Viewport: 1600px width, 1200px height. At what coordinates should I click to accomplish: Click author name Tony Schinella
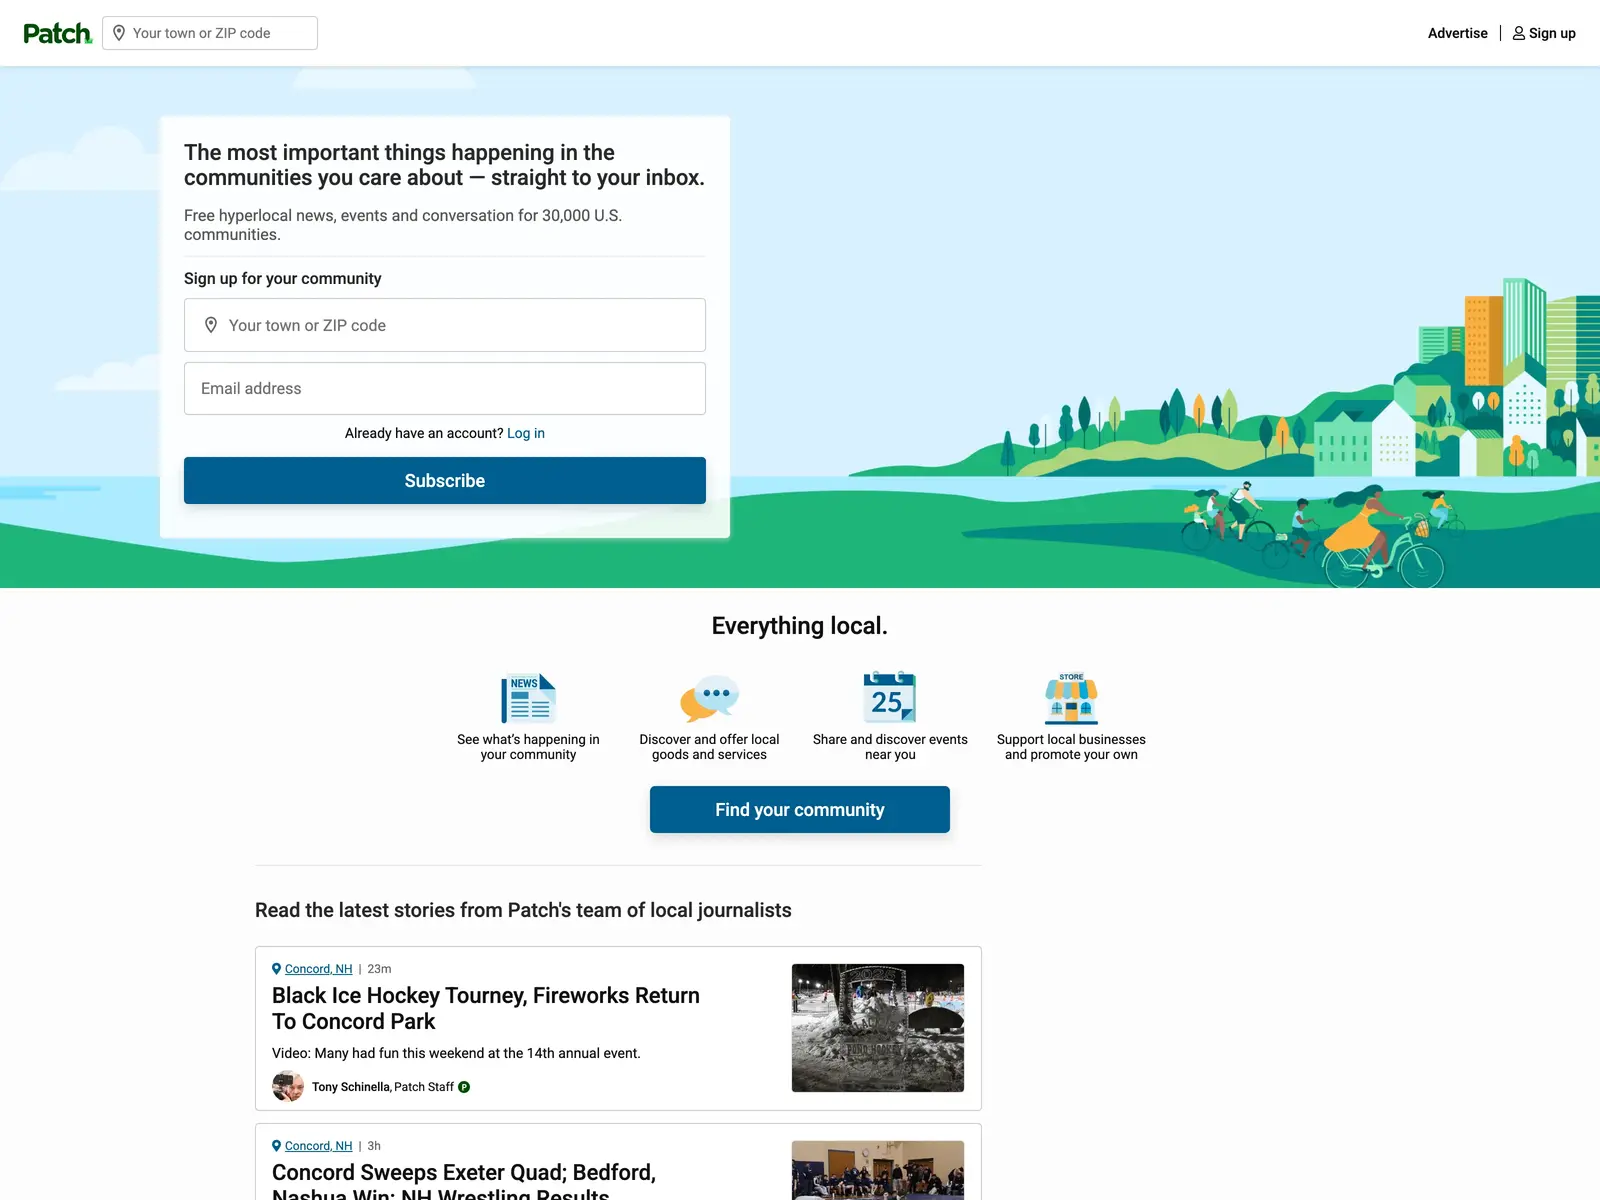click(350, 1087)
